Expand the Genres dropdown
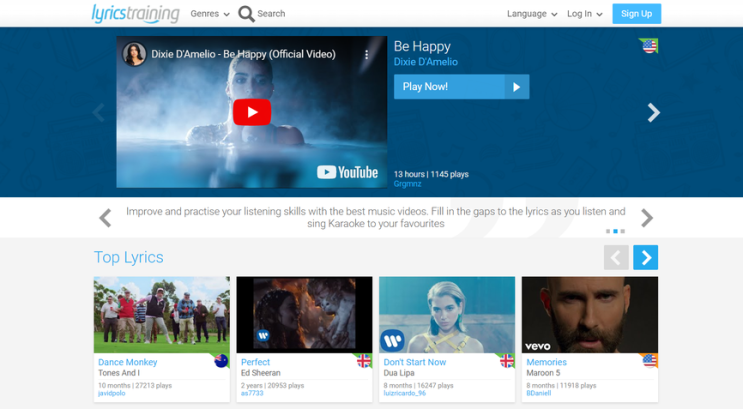Image resolution: width=743 pixels, height=409 pixels. click(x=210, y=14)
